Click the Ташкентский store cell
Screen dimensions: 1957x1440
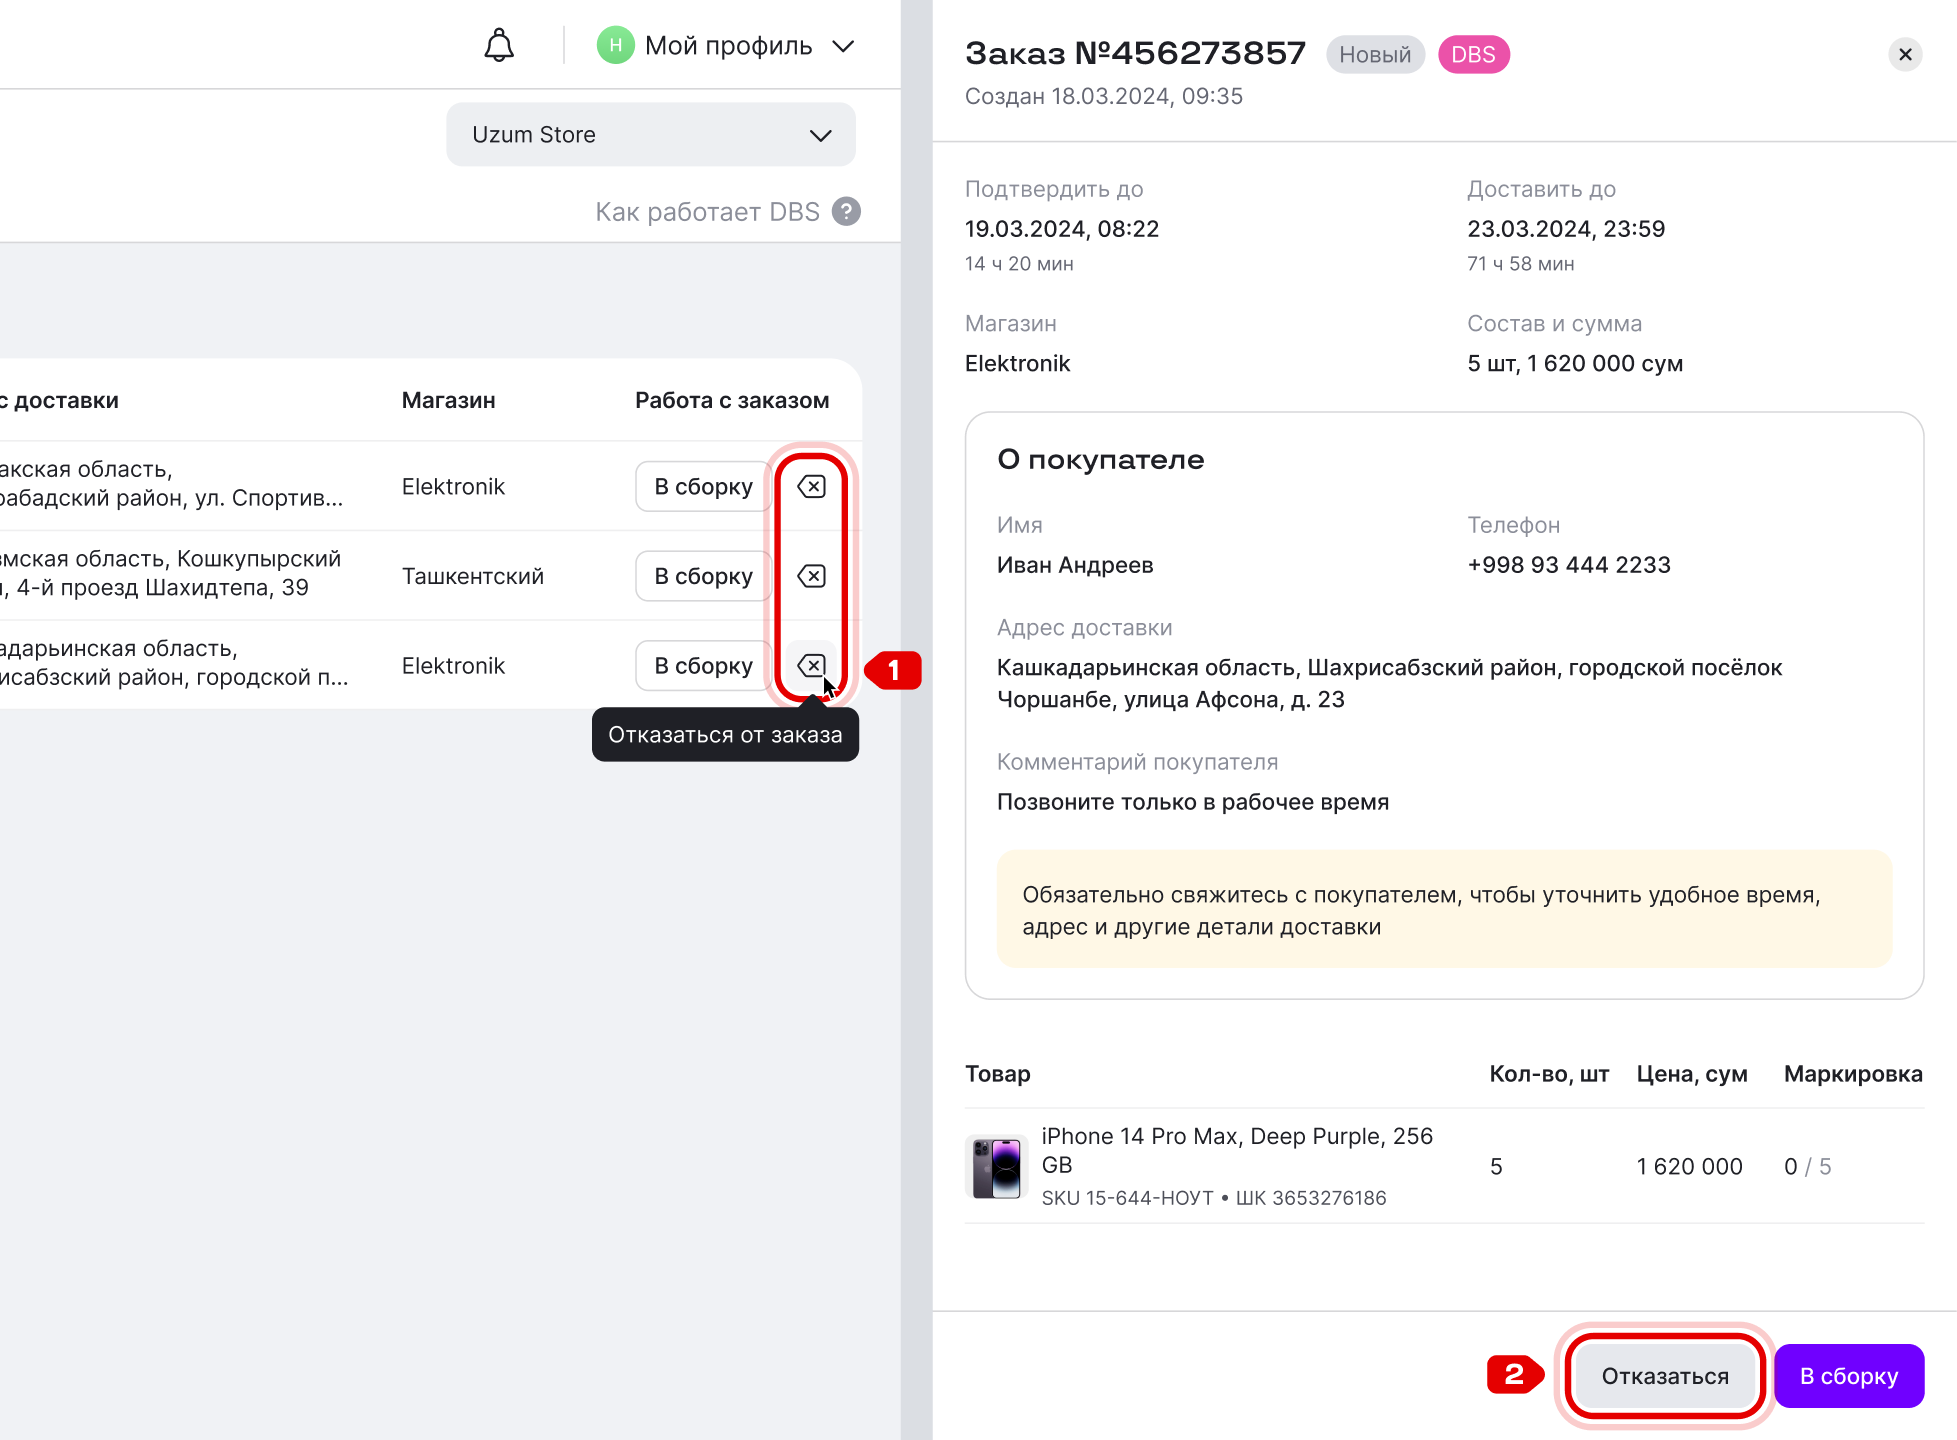pos(472,577)
